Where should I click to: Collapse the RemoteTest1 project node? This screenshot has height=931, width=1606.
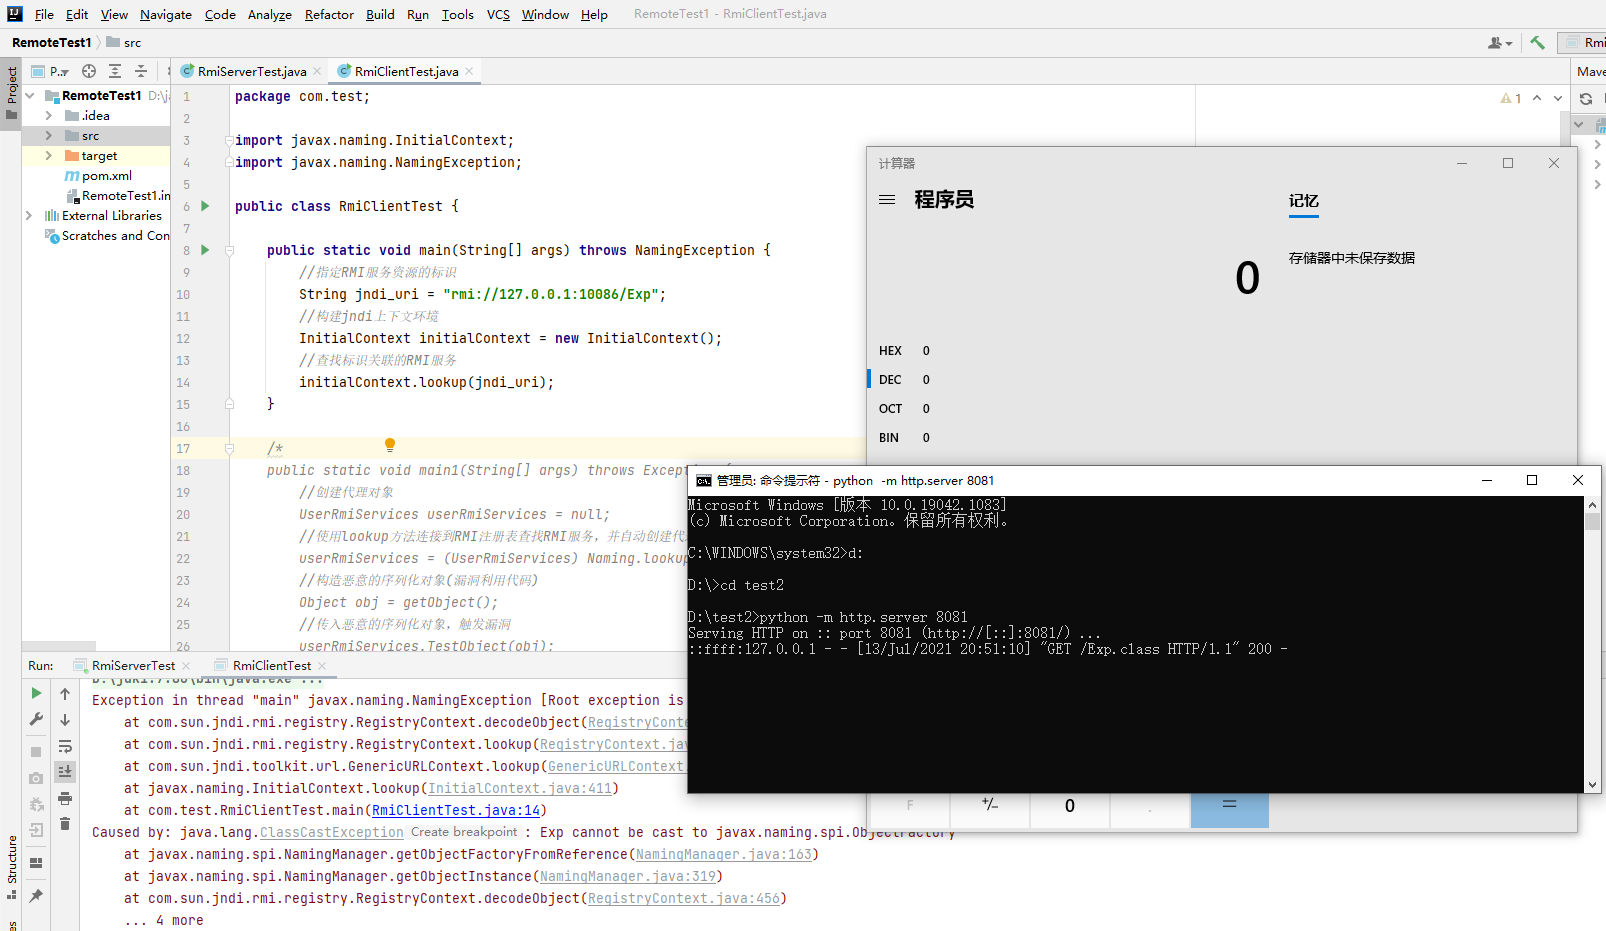click(x=29, y=96)
